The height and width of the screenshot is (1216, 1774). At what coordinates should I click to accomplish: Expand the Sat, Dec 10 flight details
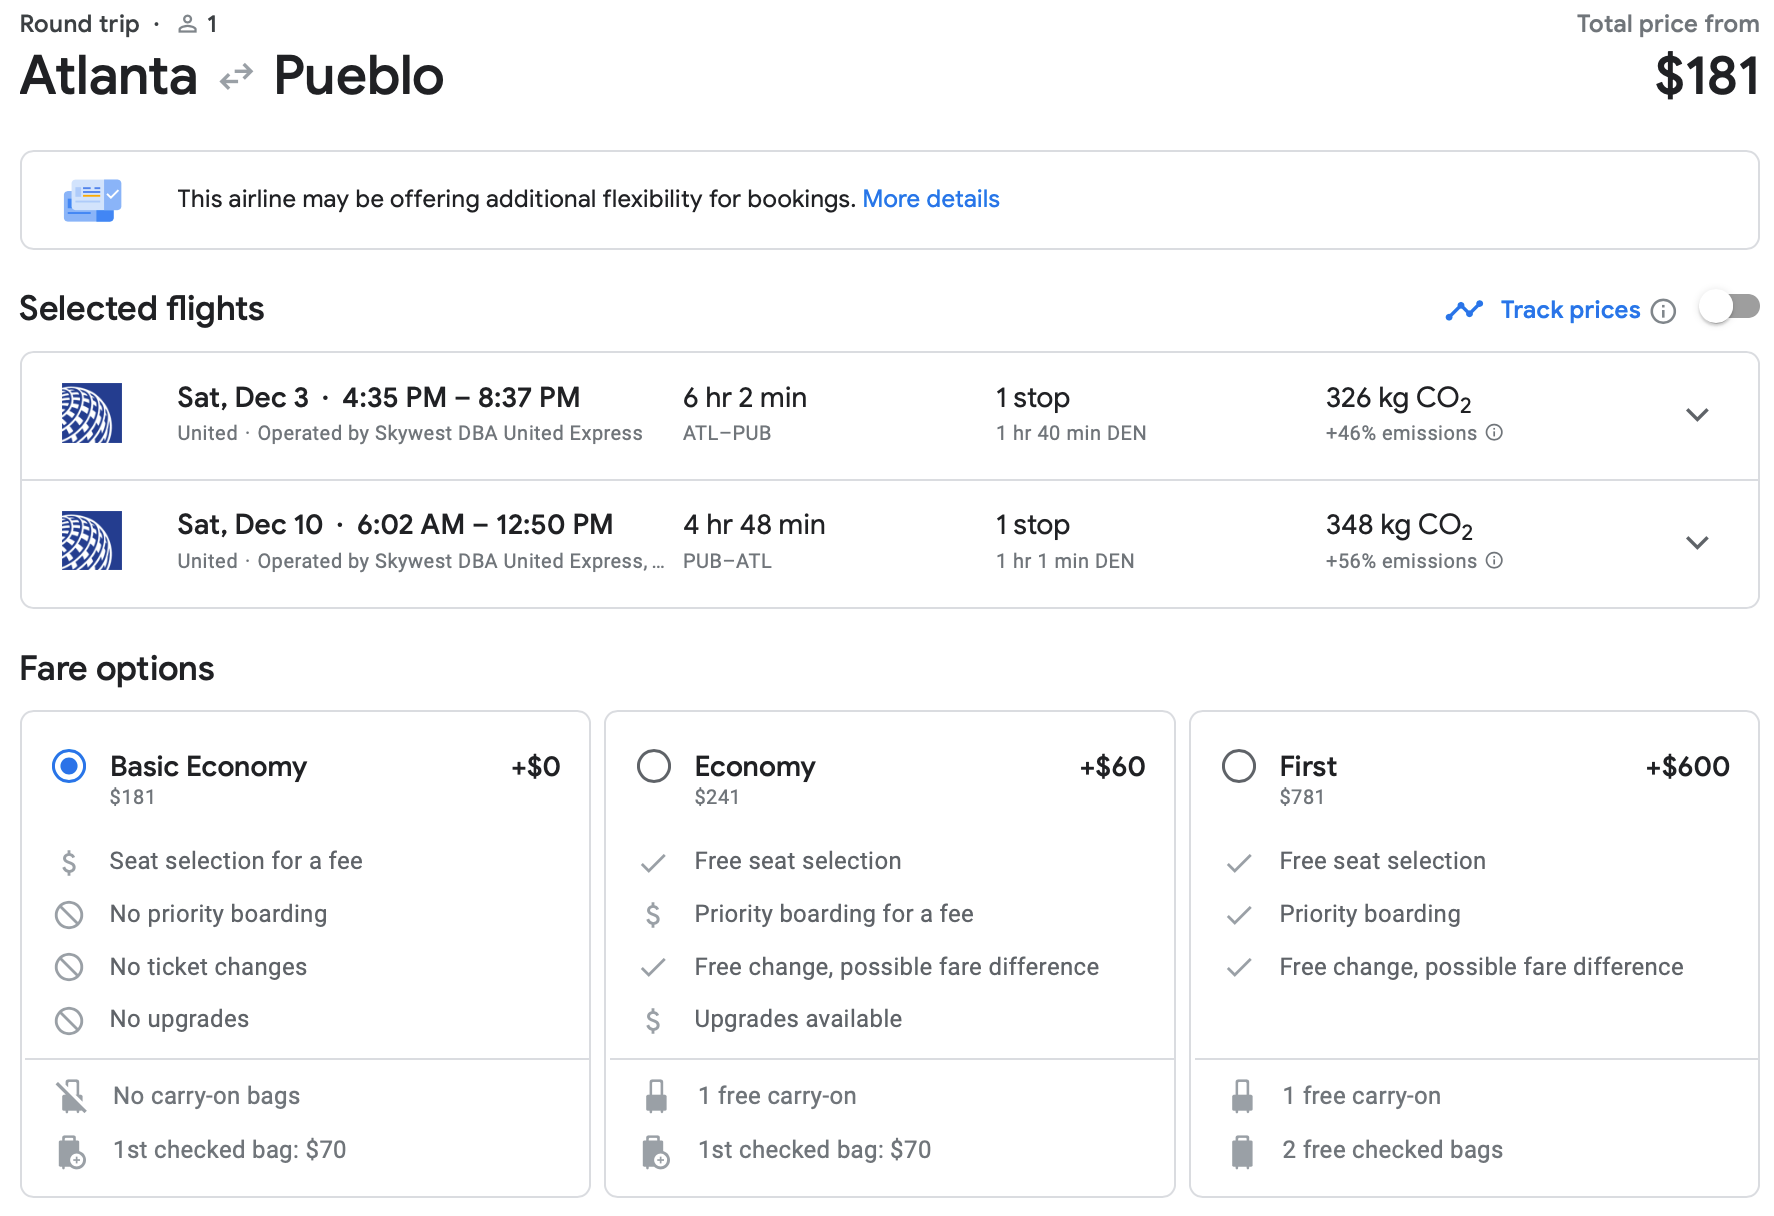click(x=1697, y=542)
